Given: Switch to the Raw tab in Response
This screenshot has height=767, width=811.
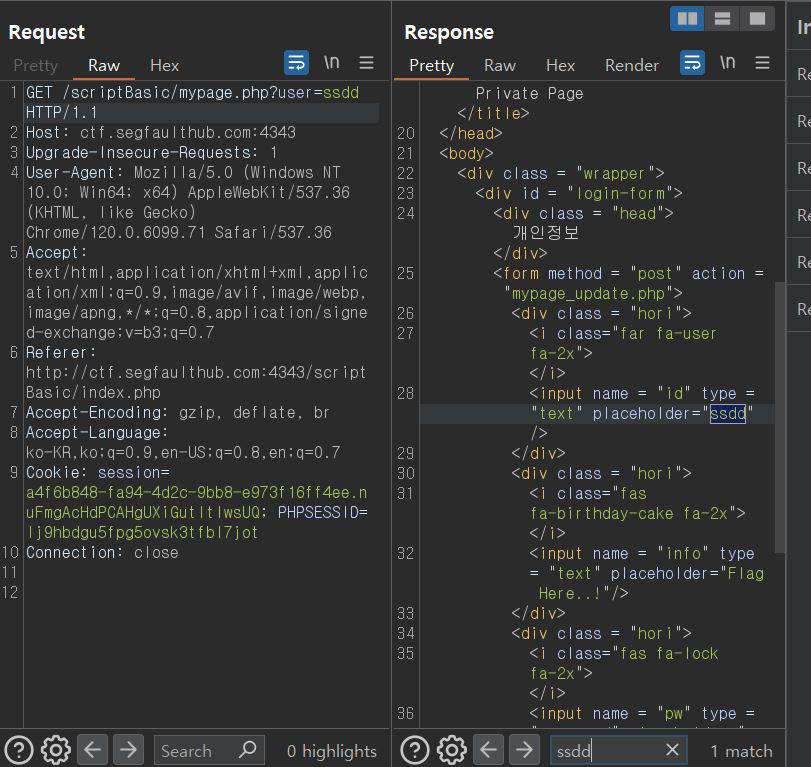Looking at the screenshot, I should click(500, 65).
